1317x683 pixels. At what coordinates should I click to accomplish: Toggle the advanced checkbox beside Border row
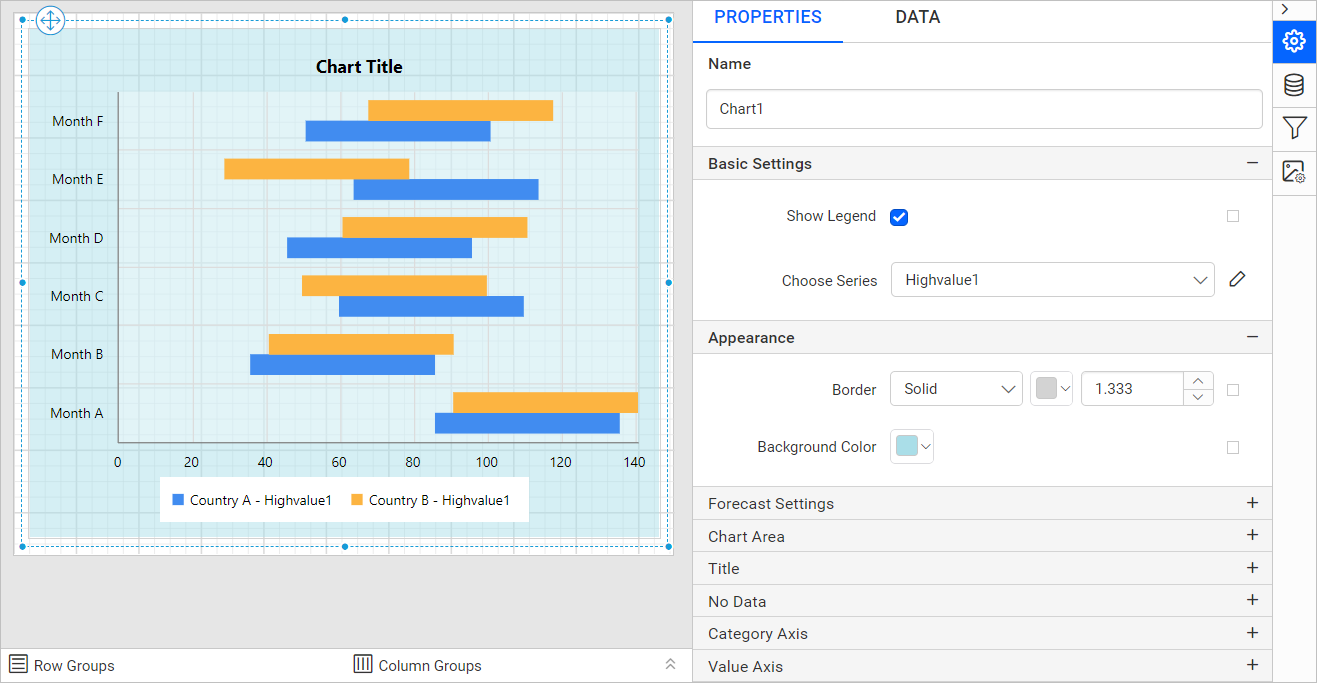point(1232,390)
